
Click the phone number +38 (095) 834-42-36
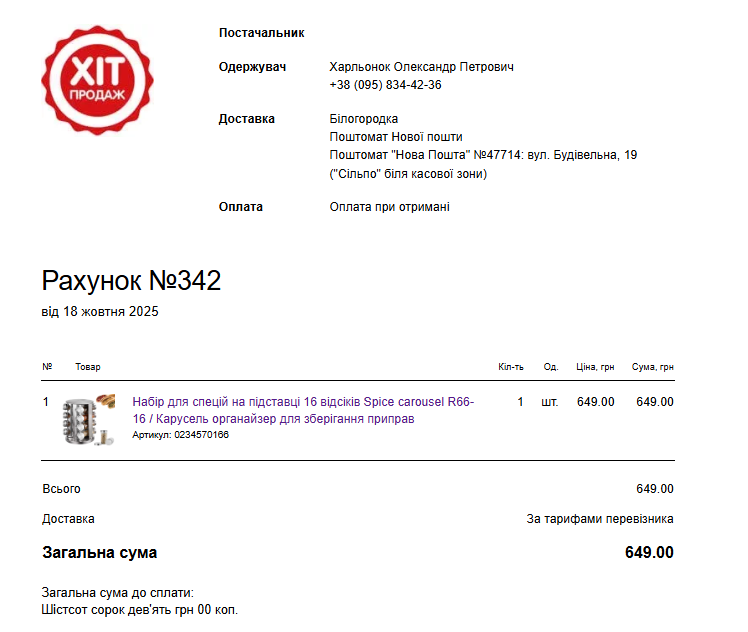tap(385, 85)
